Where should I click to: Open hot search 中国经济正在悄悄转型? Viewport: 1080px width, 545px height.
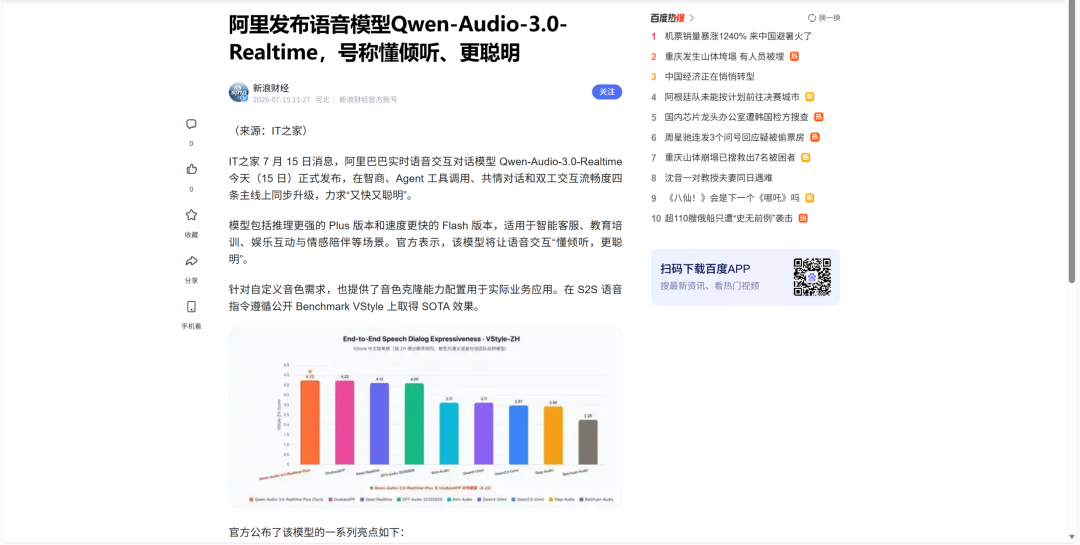pos(709,76)
